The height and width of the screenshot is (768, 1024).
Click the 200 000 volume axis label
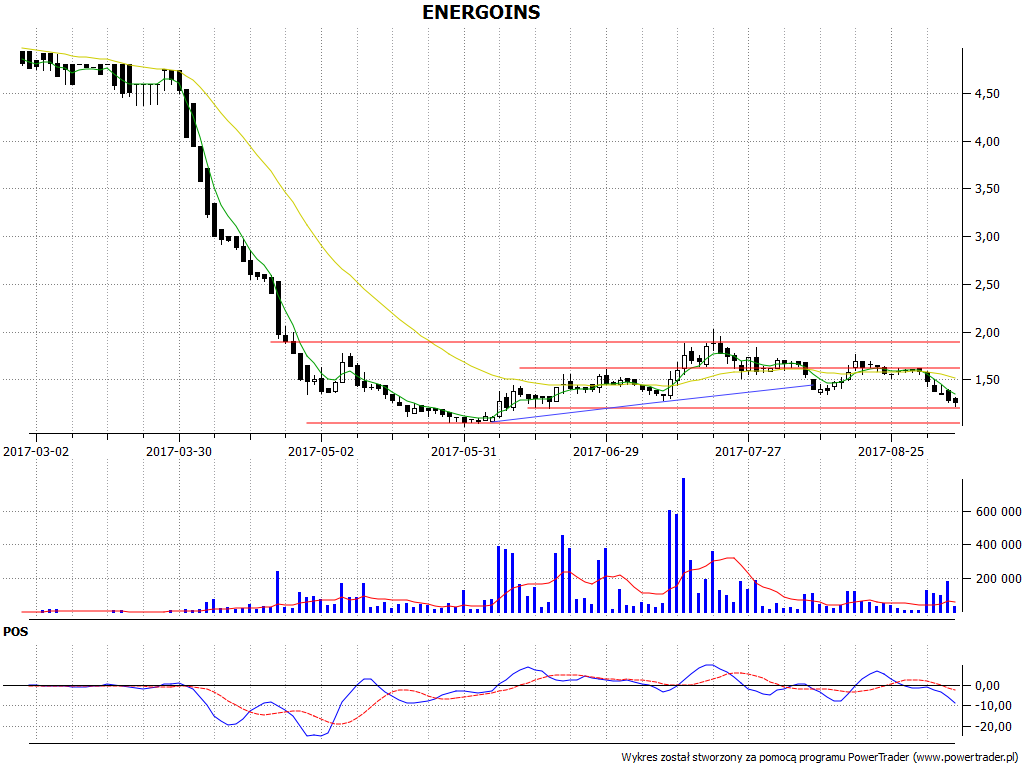pyautogui.click(x=999, y=579)
